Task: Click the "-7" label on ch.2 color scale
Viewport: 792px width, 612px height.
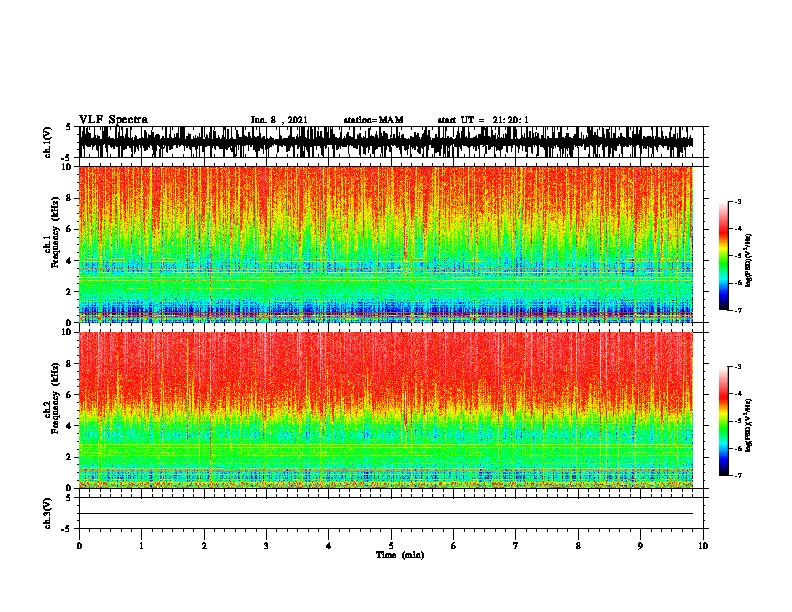Action: coord(737,476)
